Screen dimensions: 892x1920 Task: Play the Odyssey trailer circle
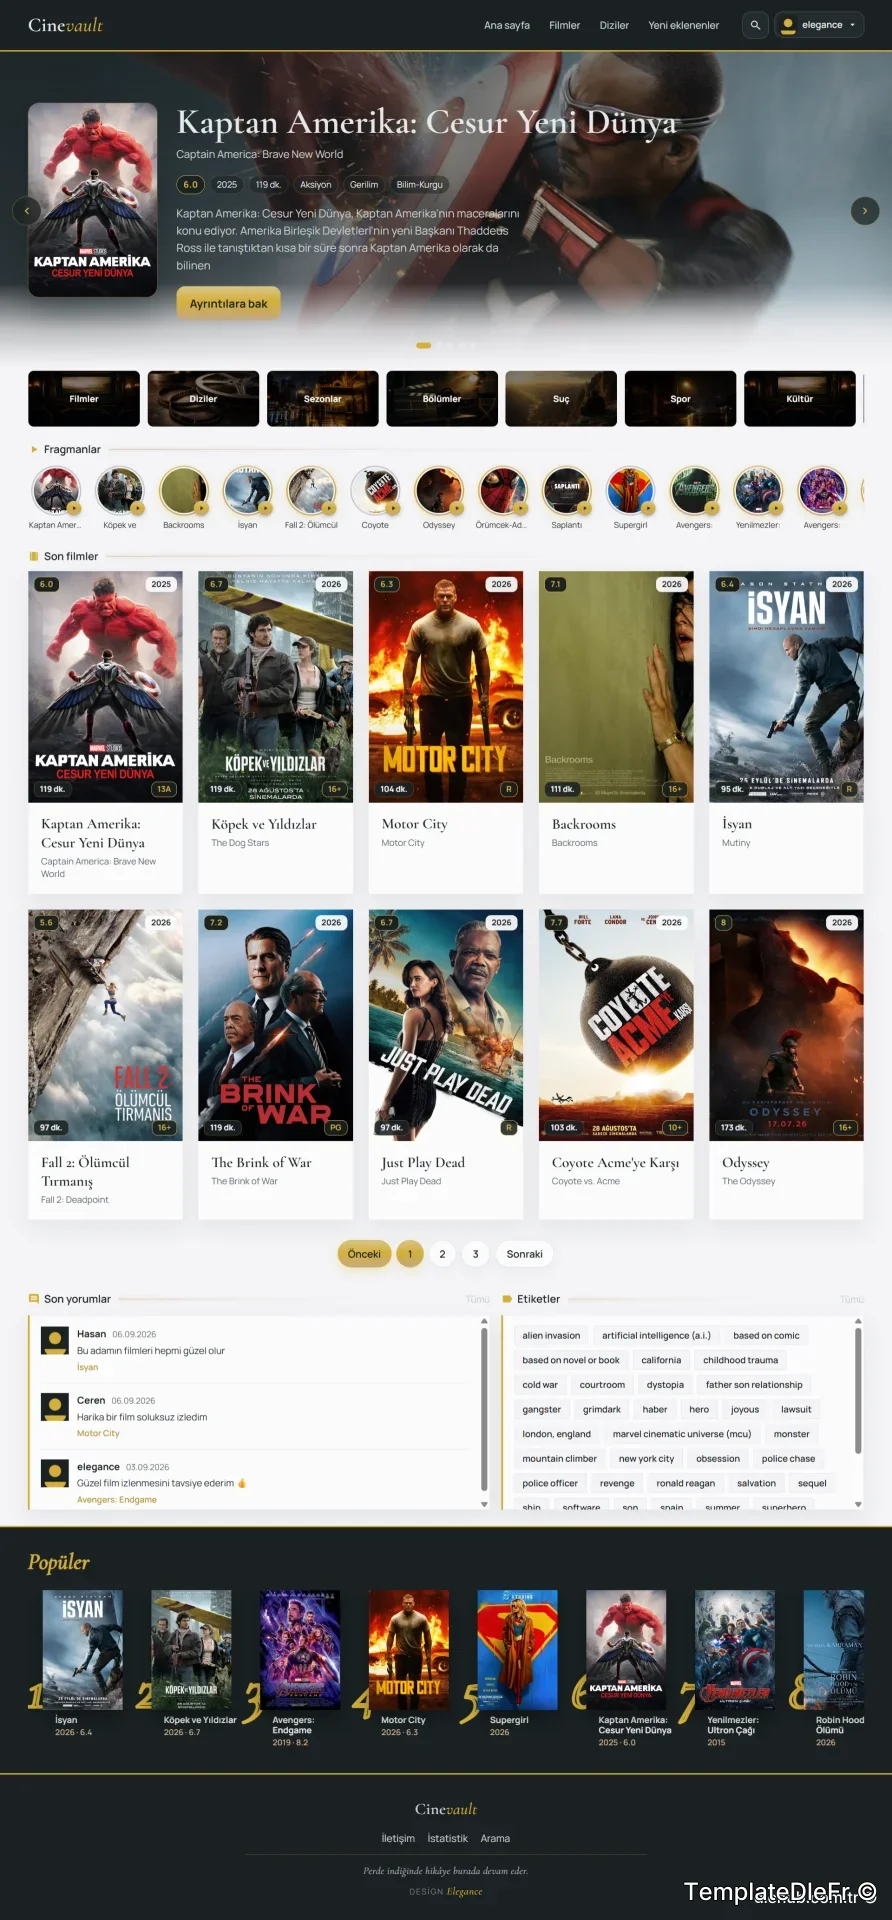tap(439, 491)
